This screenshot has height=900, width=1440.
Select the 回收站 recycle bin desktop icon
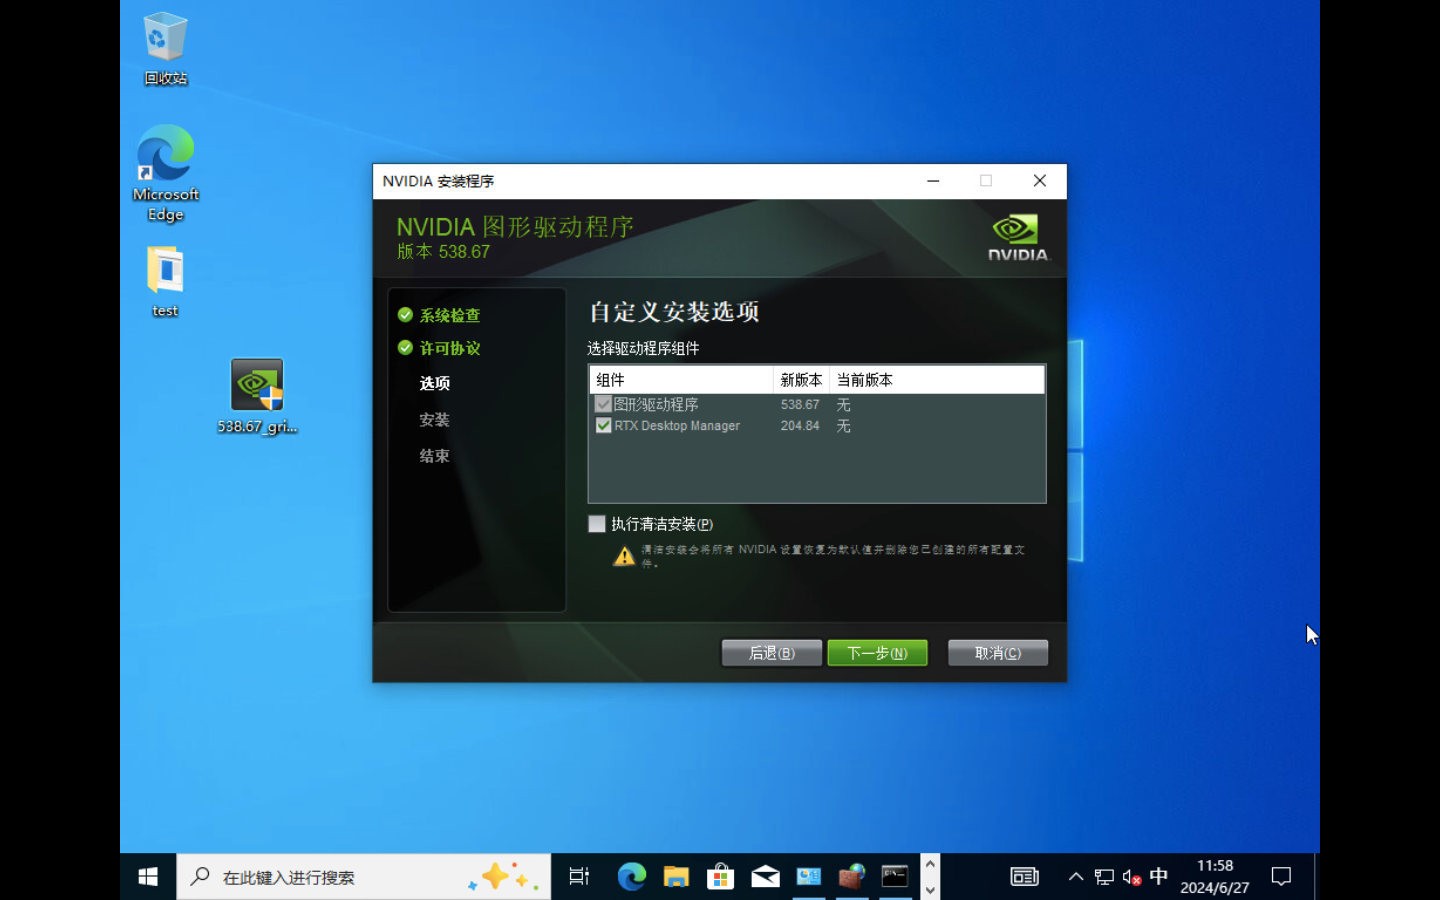pyautogui.click(x=165, y=48)
